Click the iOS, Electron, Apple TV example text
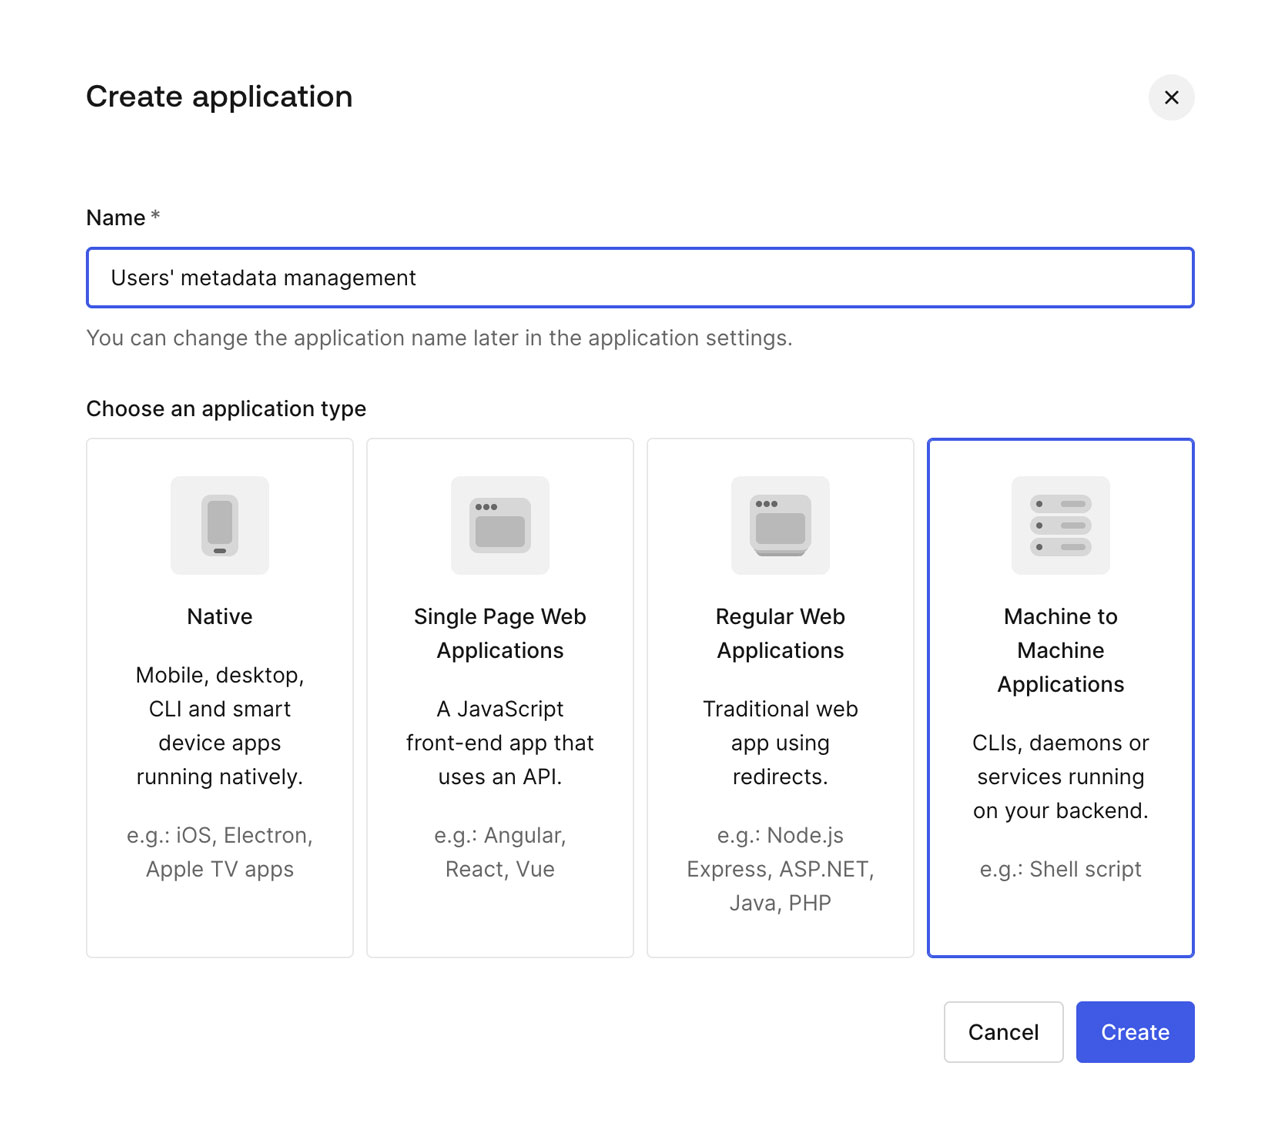The image size is (1280, 1148). tap(219, 852)
